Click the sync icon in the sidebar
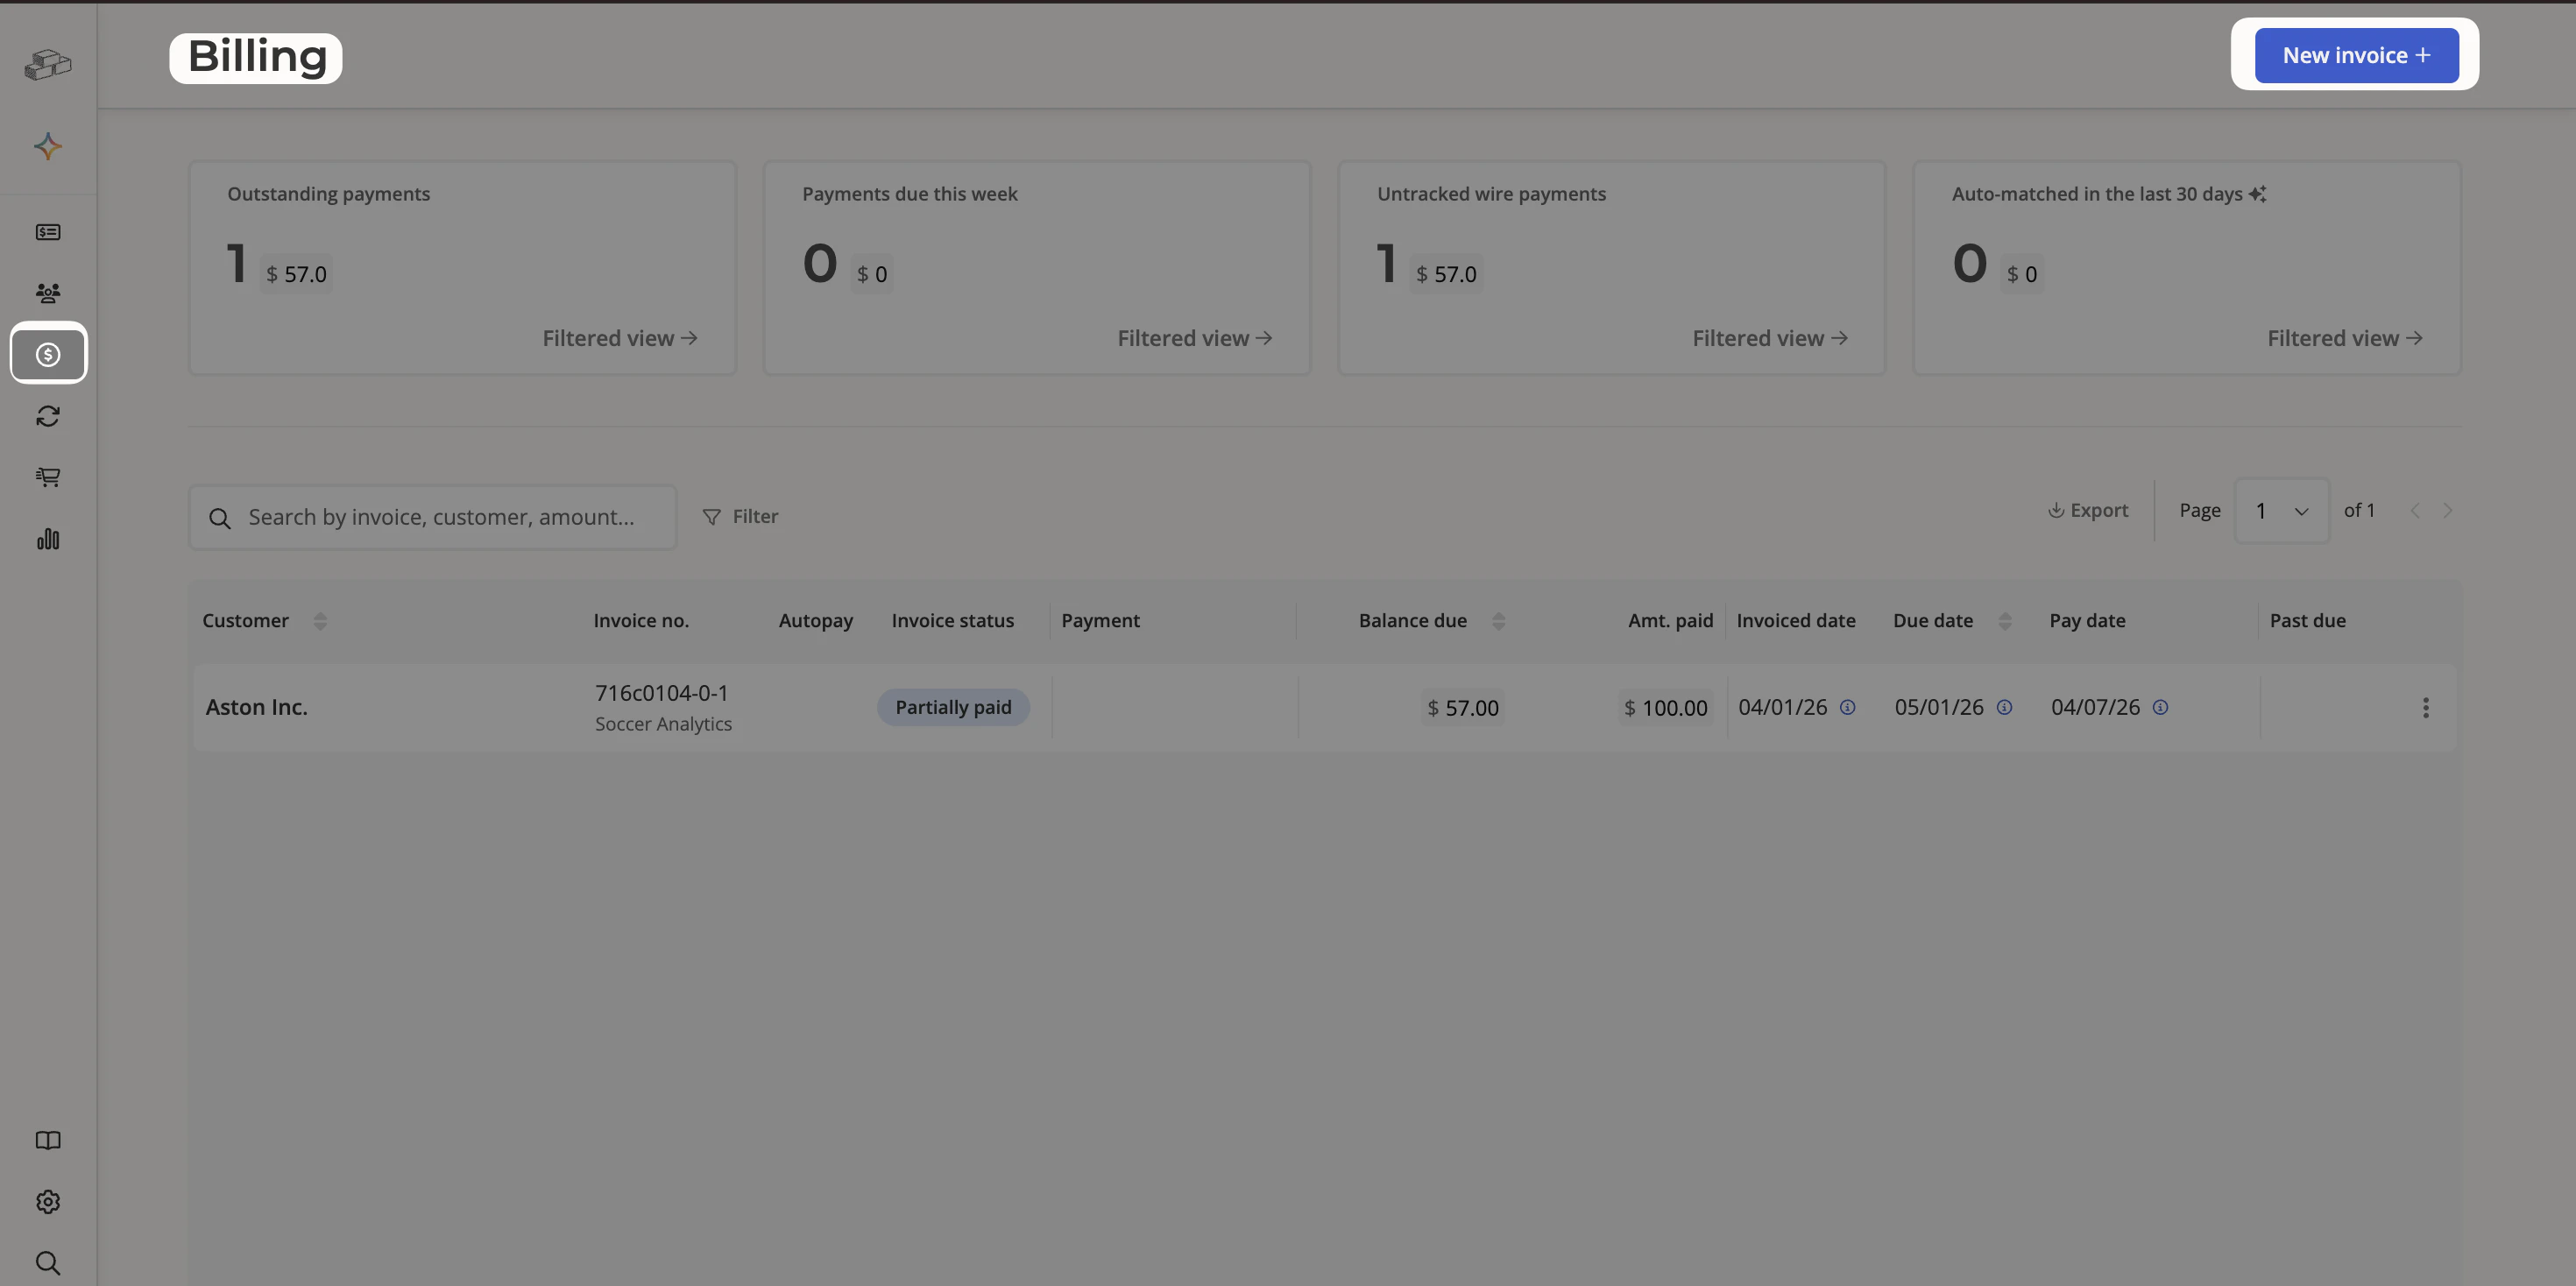Screen dimensions: 2576x1286 48,415
